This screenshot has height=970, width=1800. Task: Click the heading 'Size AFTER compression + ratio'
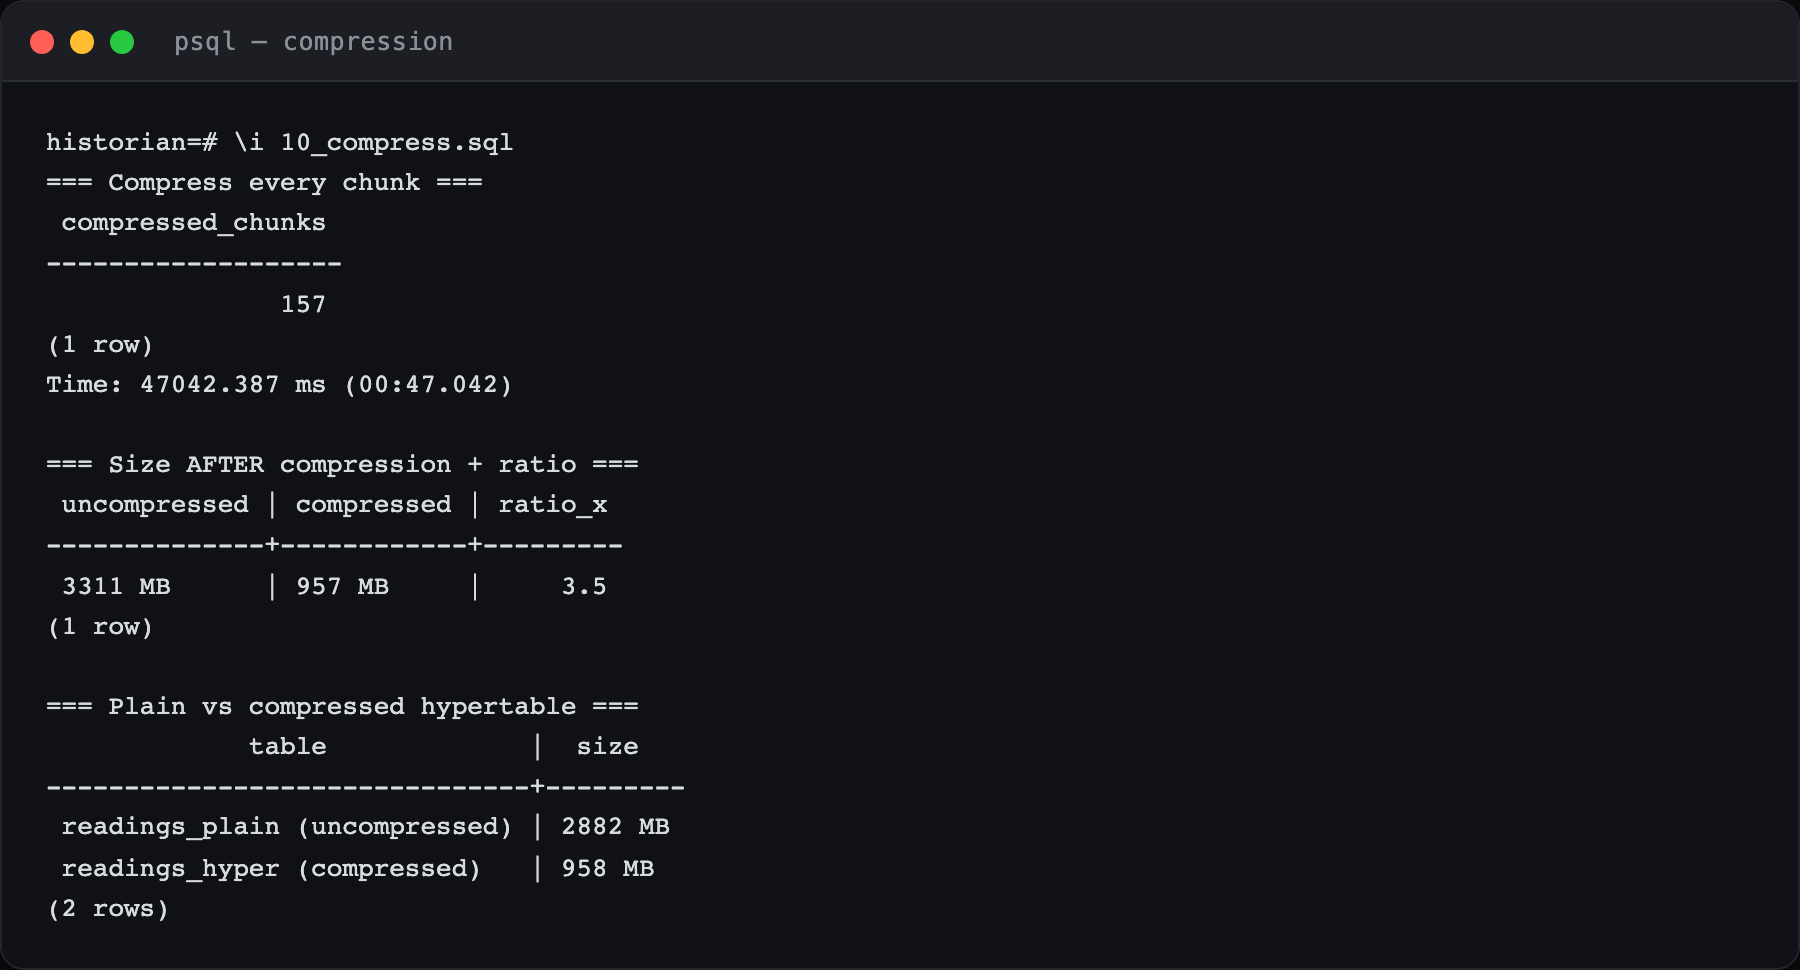342,464
